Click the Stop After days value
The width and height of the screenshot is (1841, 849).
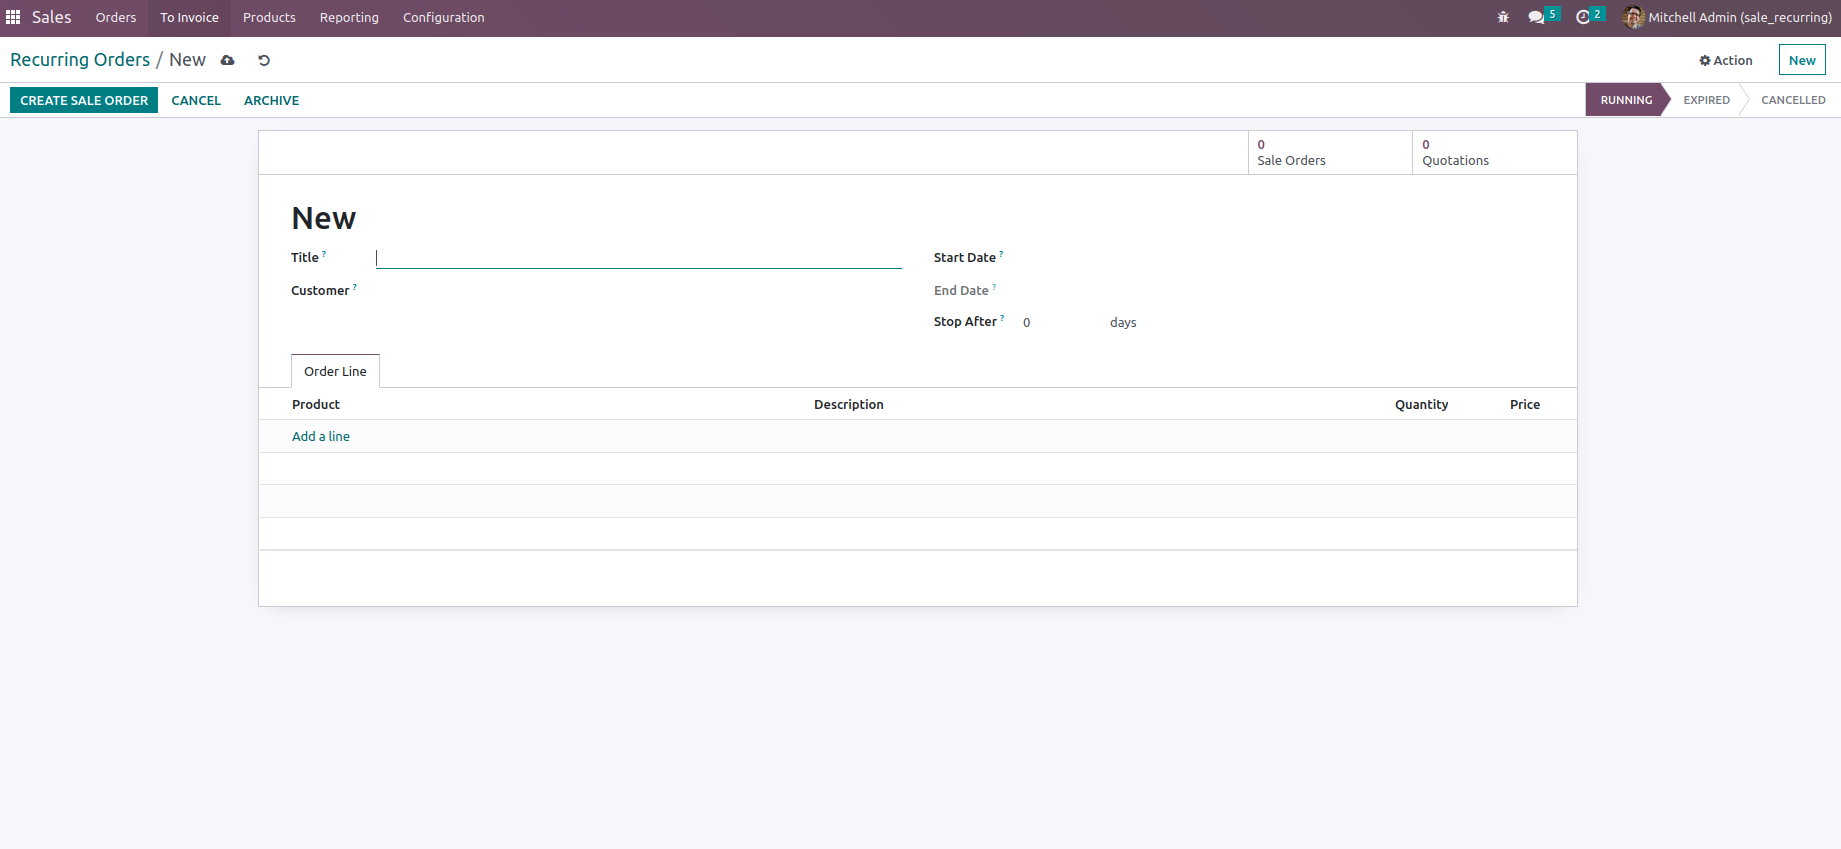click(1060, 322)
